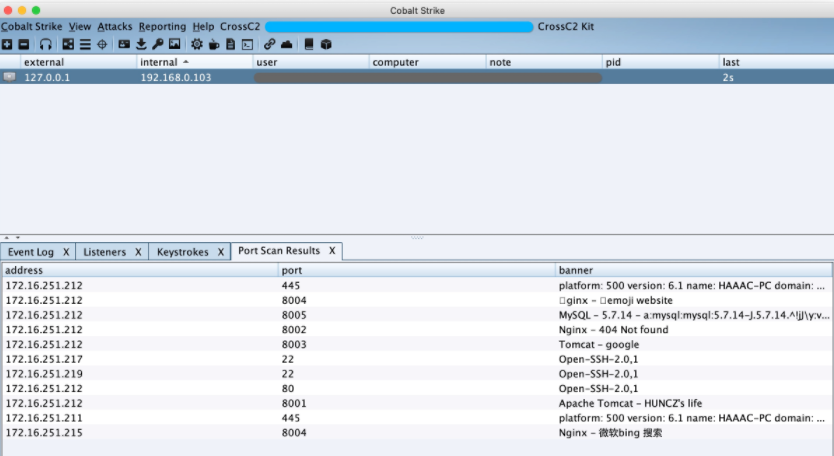
Task: Select the 172.16.251.219 port 22 row
Action: 417,374
